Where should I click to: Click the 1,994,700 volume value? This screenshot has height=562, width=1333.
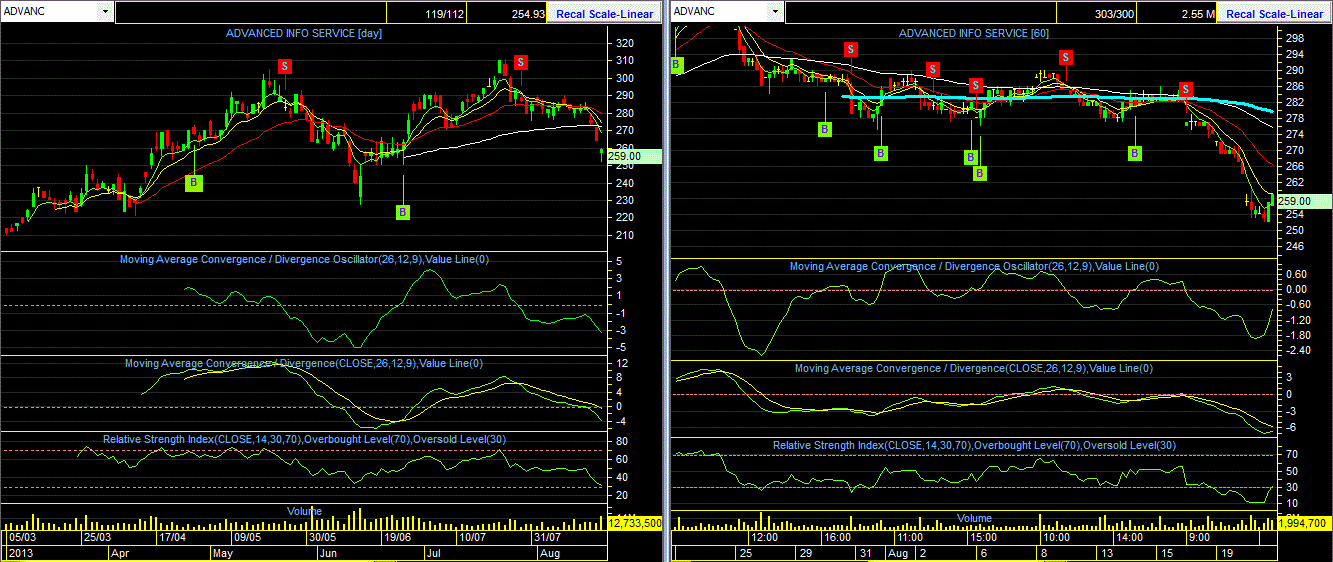tap(1303, 523)
